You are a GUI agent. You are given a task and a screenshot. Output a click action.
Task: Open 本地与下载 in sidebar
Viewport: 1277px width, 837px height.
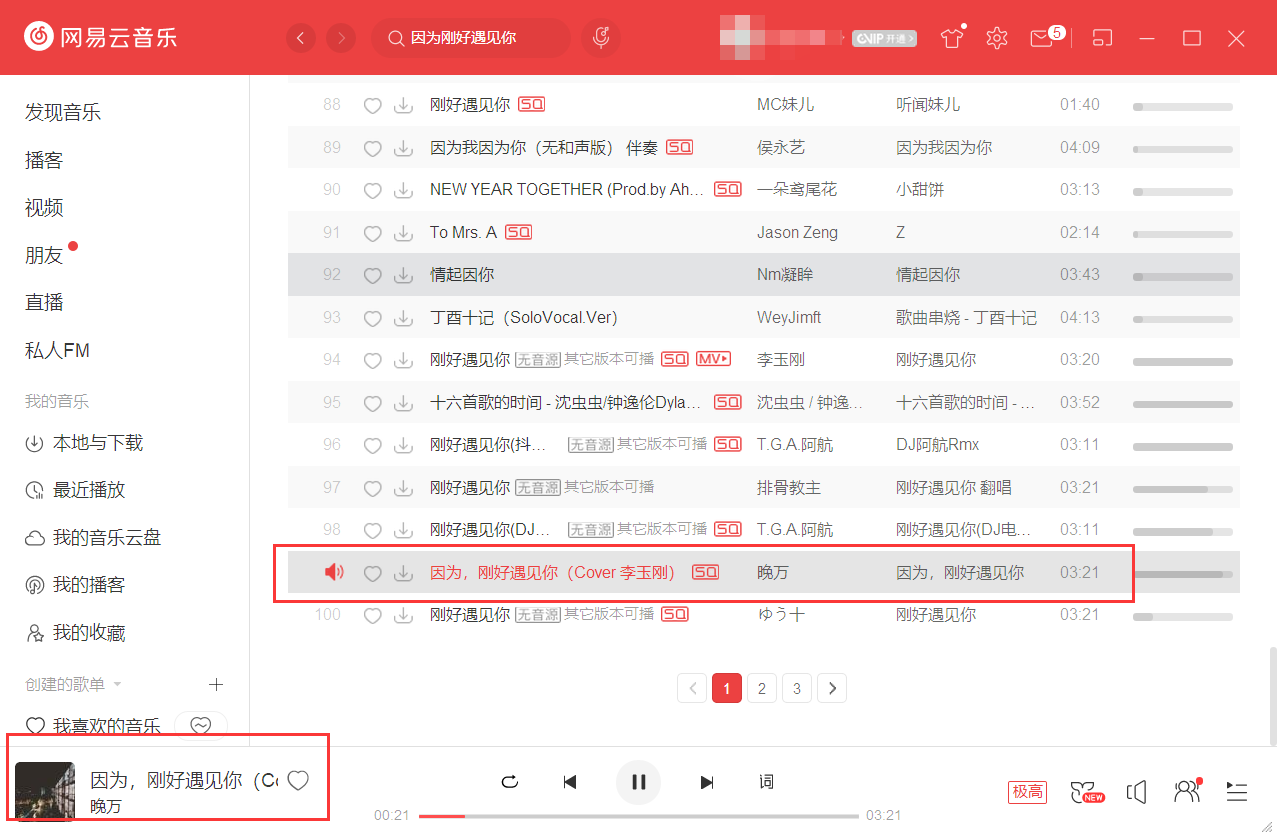[84, 443]
